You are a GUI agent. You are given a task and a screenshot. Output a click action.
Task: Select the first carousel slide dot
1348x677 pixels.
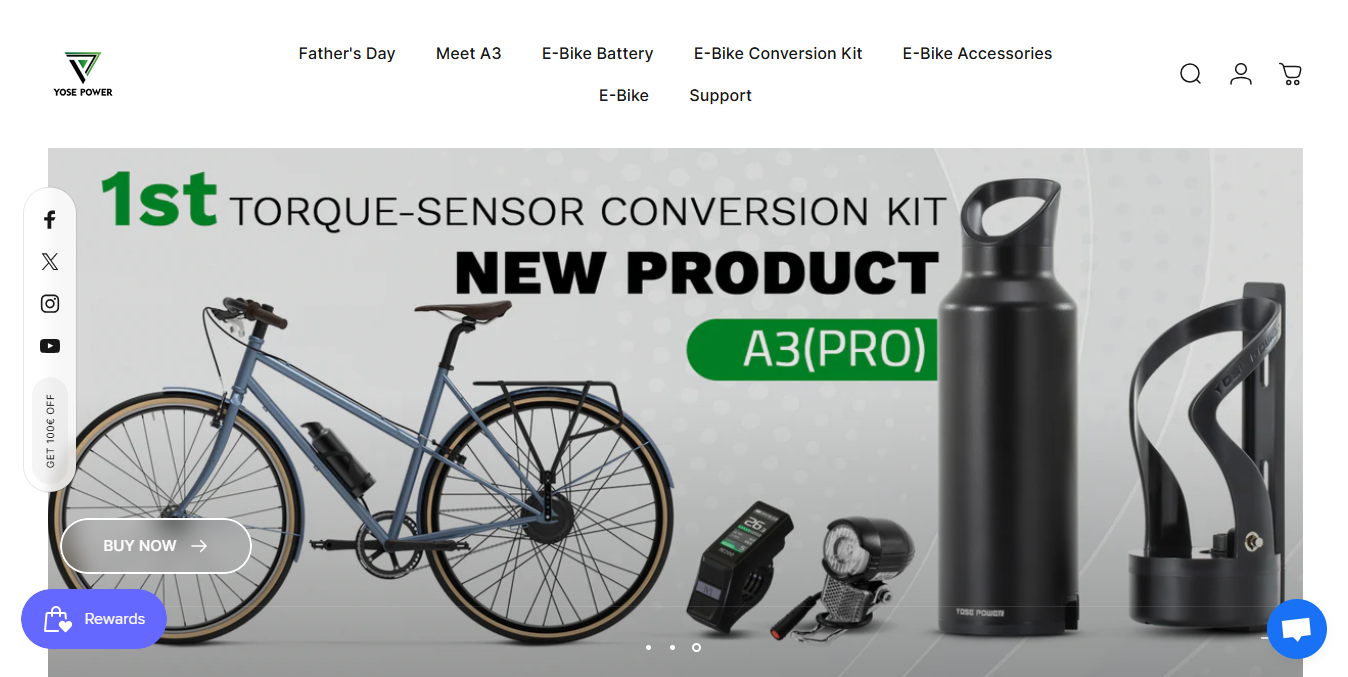click(648, 647)
